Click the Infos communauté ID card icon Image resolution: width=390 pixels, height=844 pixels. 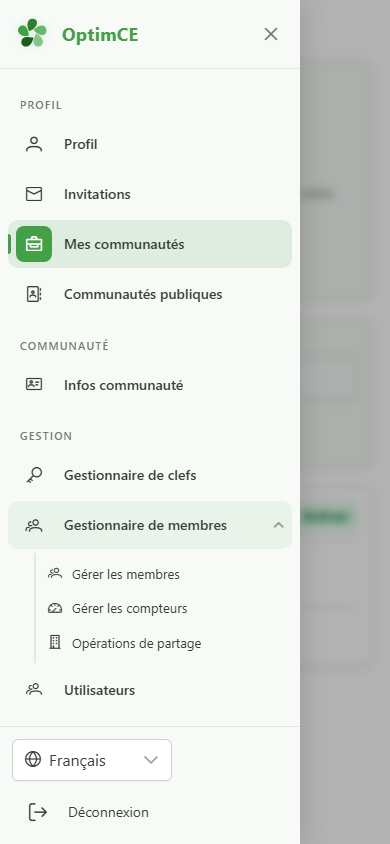click(x=34, y=384)
